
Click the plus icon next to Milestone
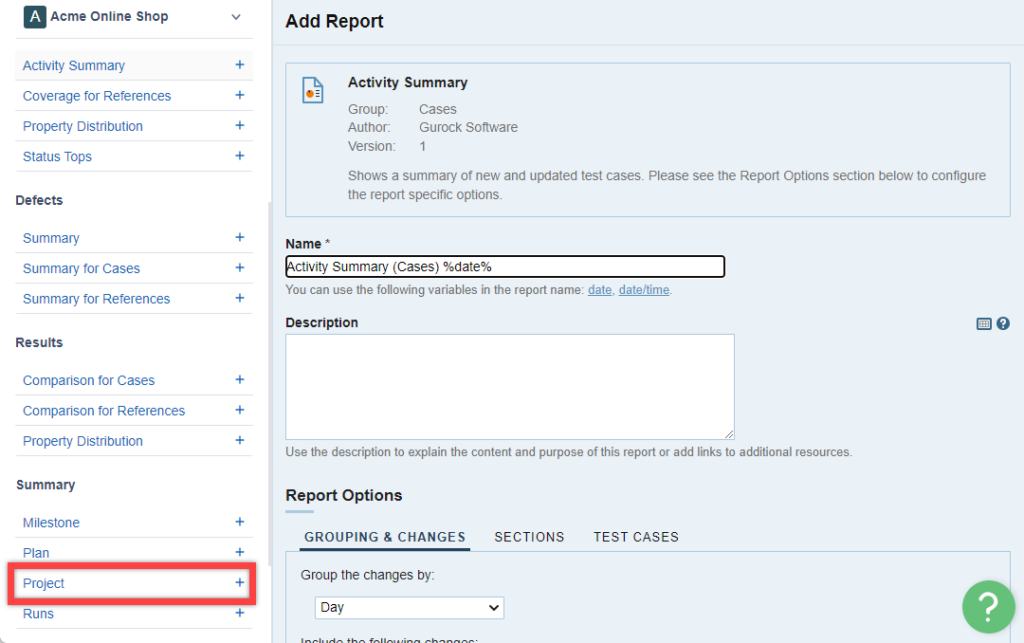pos(239,522)
